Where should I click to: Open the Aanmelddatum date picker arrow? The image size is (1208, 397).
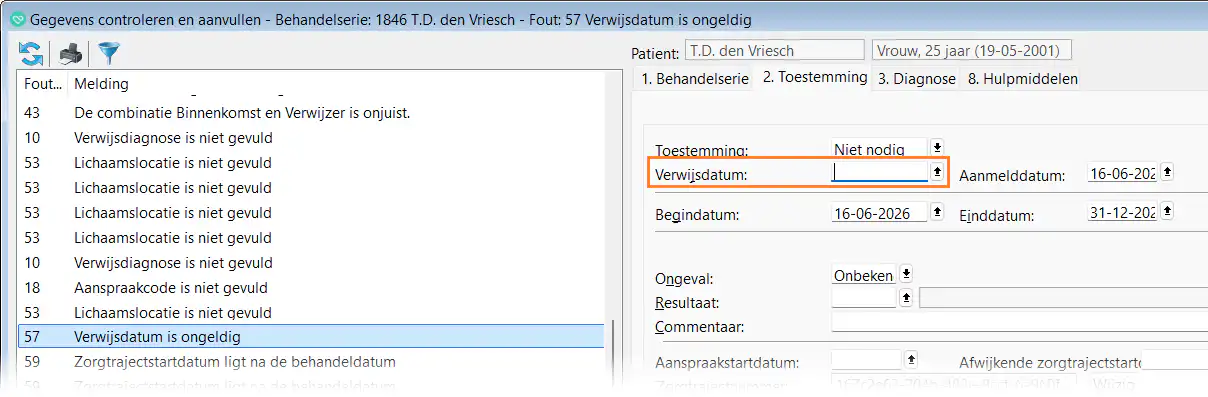(x=1167, y=172)
